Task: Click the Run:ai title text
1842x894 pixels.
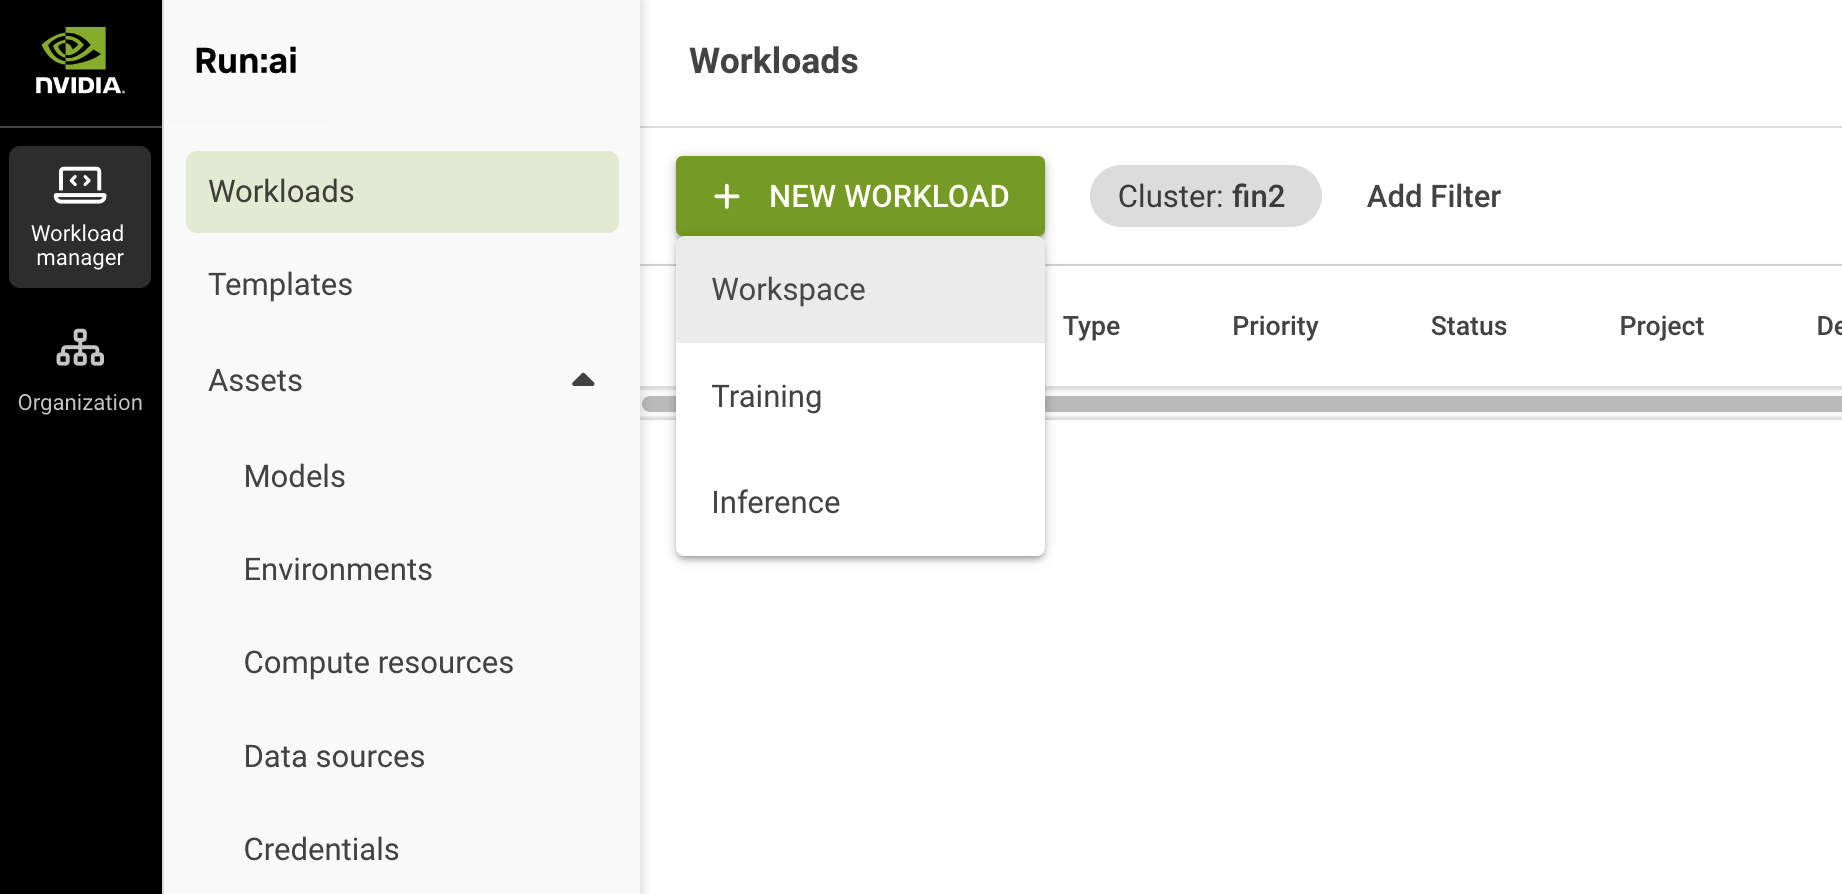Action: click(x=246, y=61)
